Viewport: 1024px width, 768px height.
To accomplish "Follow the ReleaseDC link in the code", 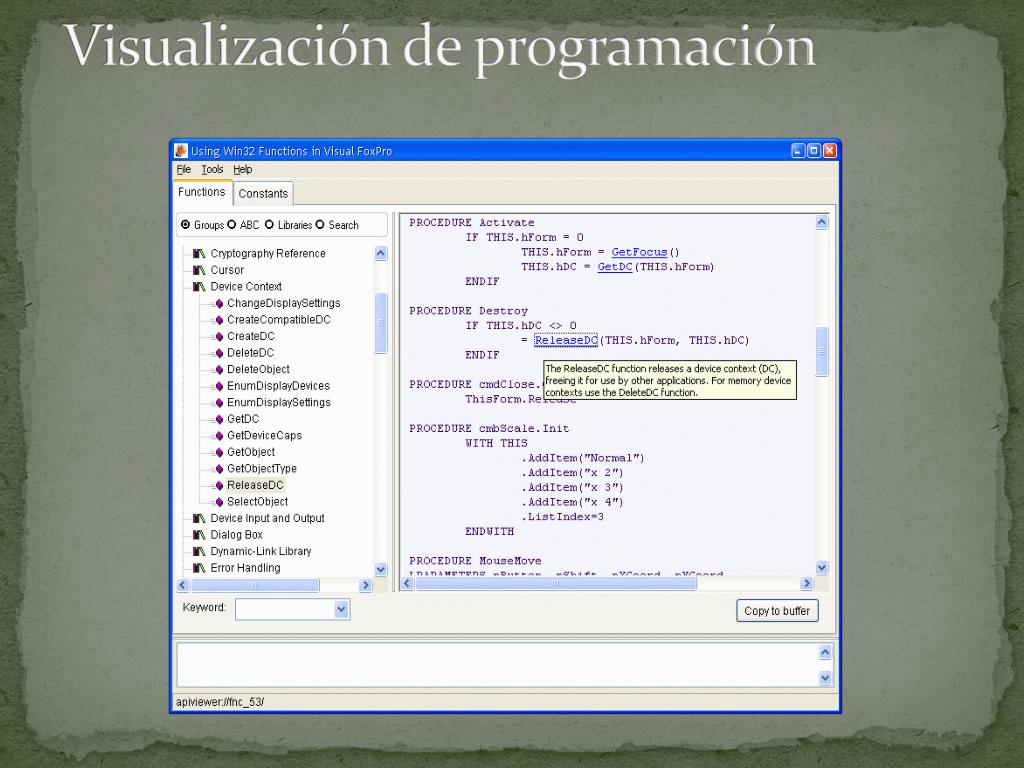I will (x=566, y=340).
